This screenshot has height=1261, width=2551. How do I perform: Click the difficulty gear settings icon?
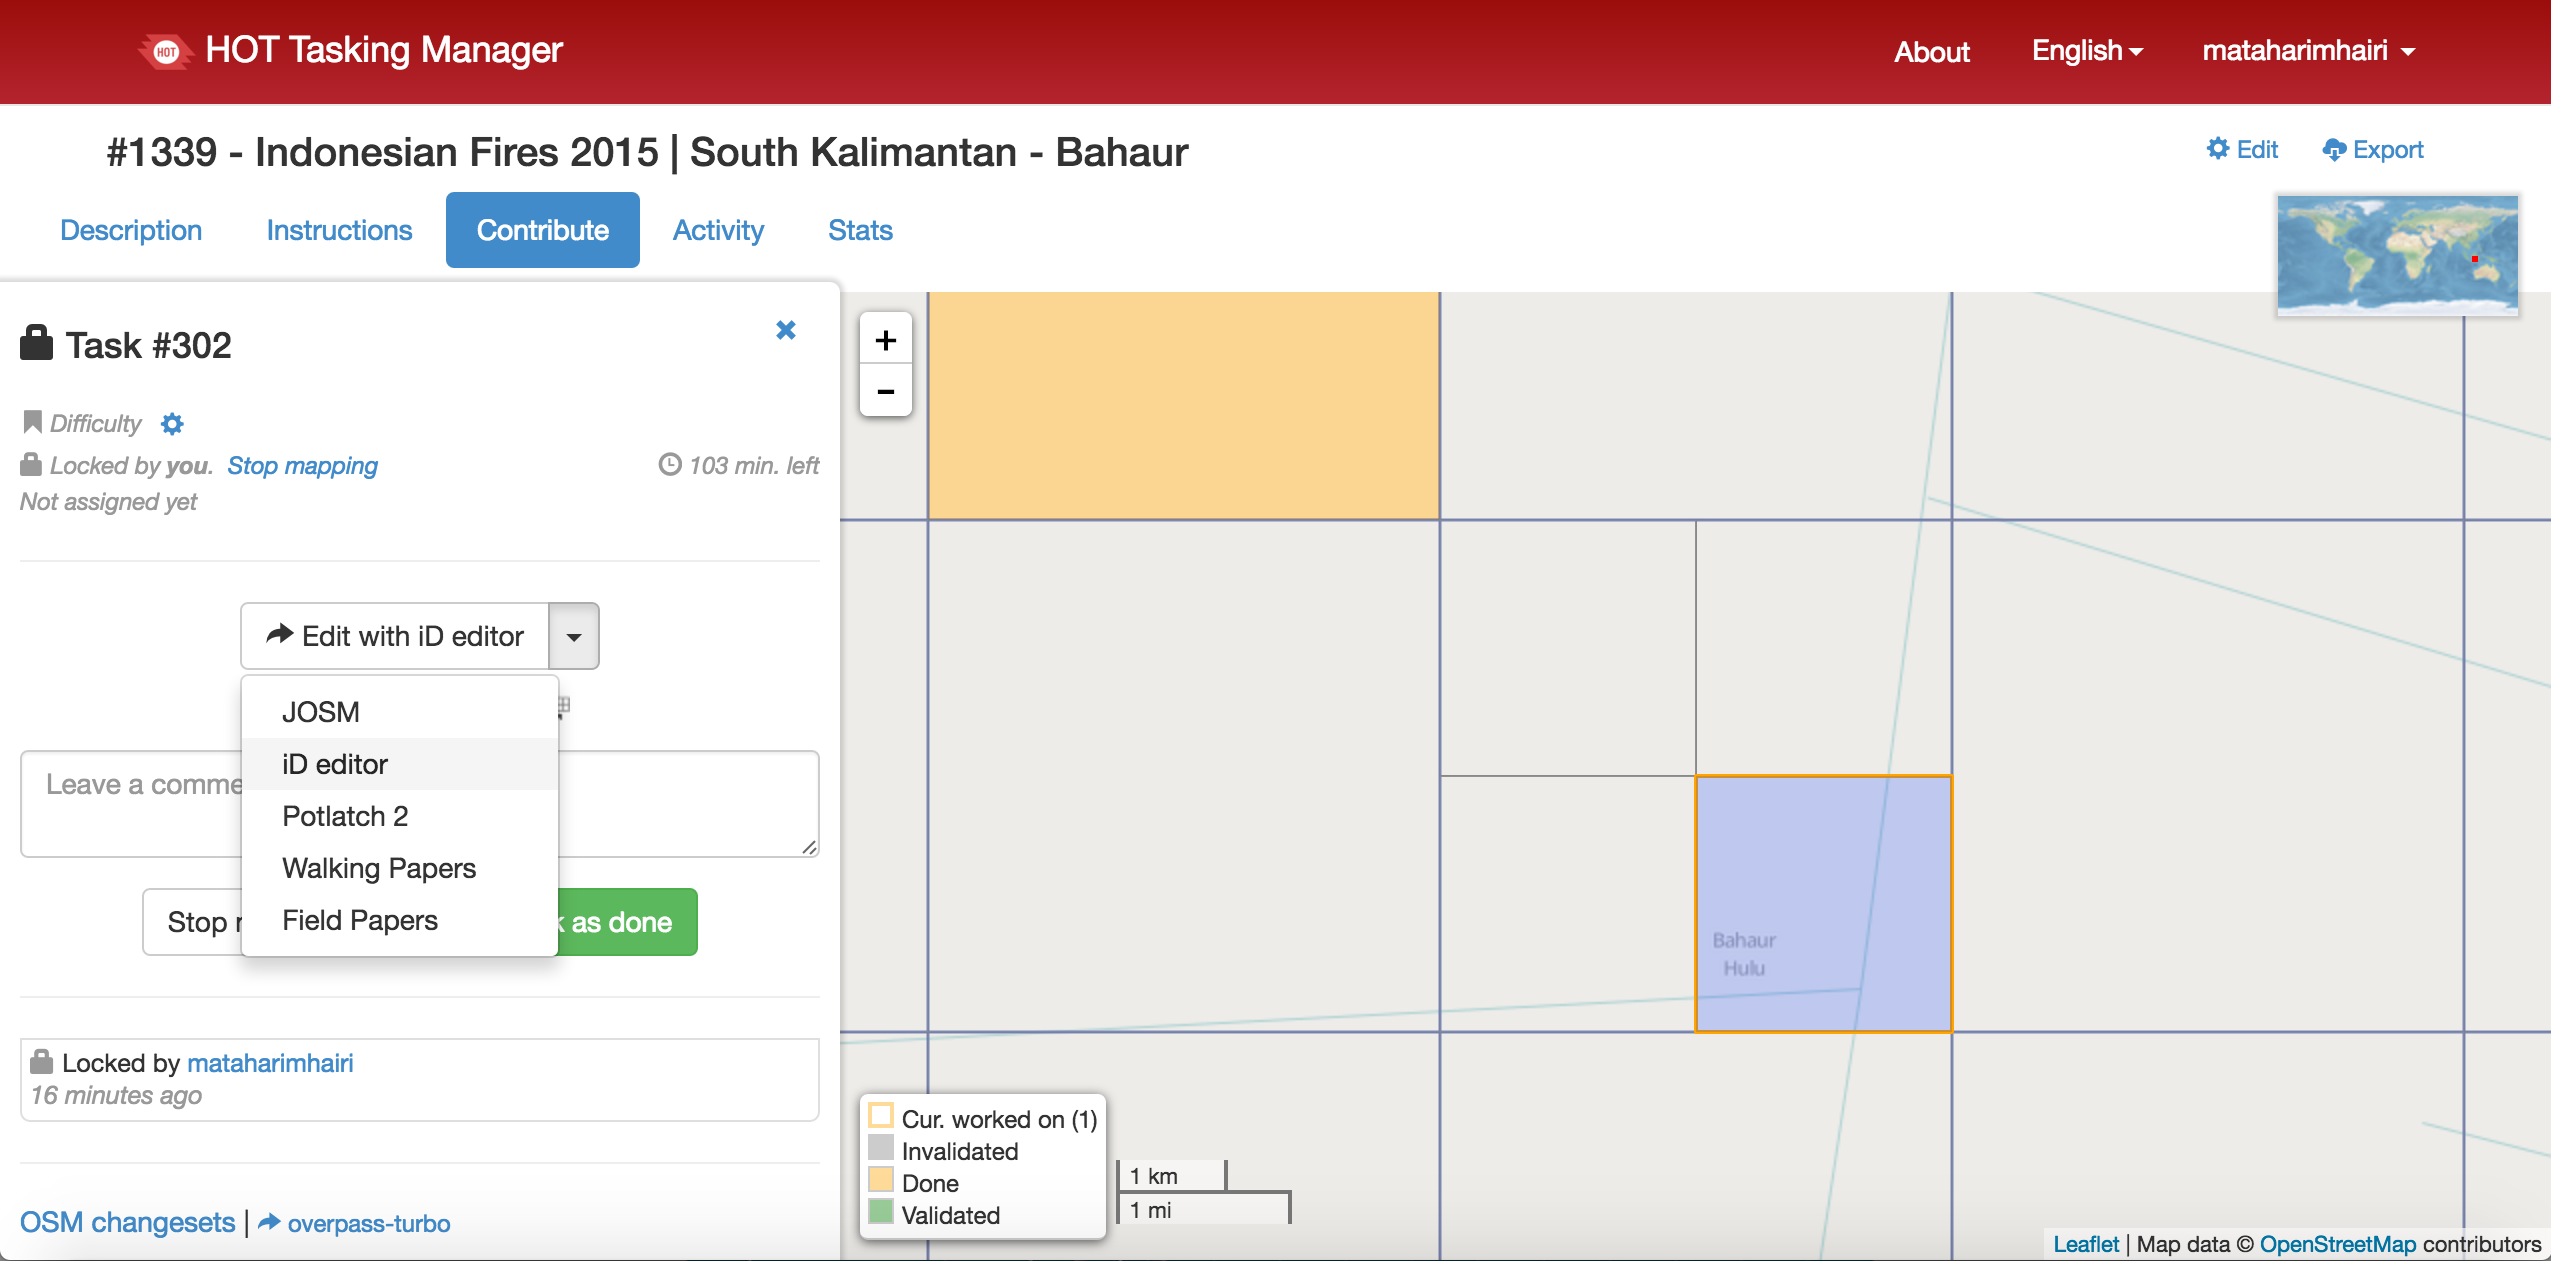point(172,424)
